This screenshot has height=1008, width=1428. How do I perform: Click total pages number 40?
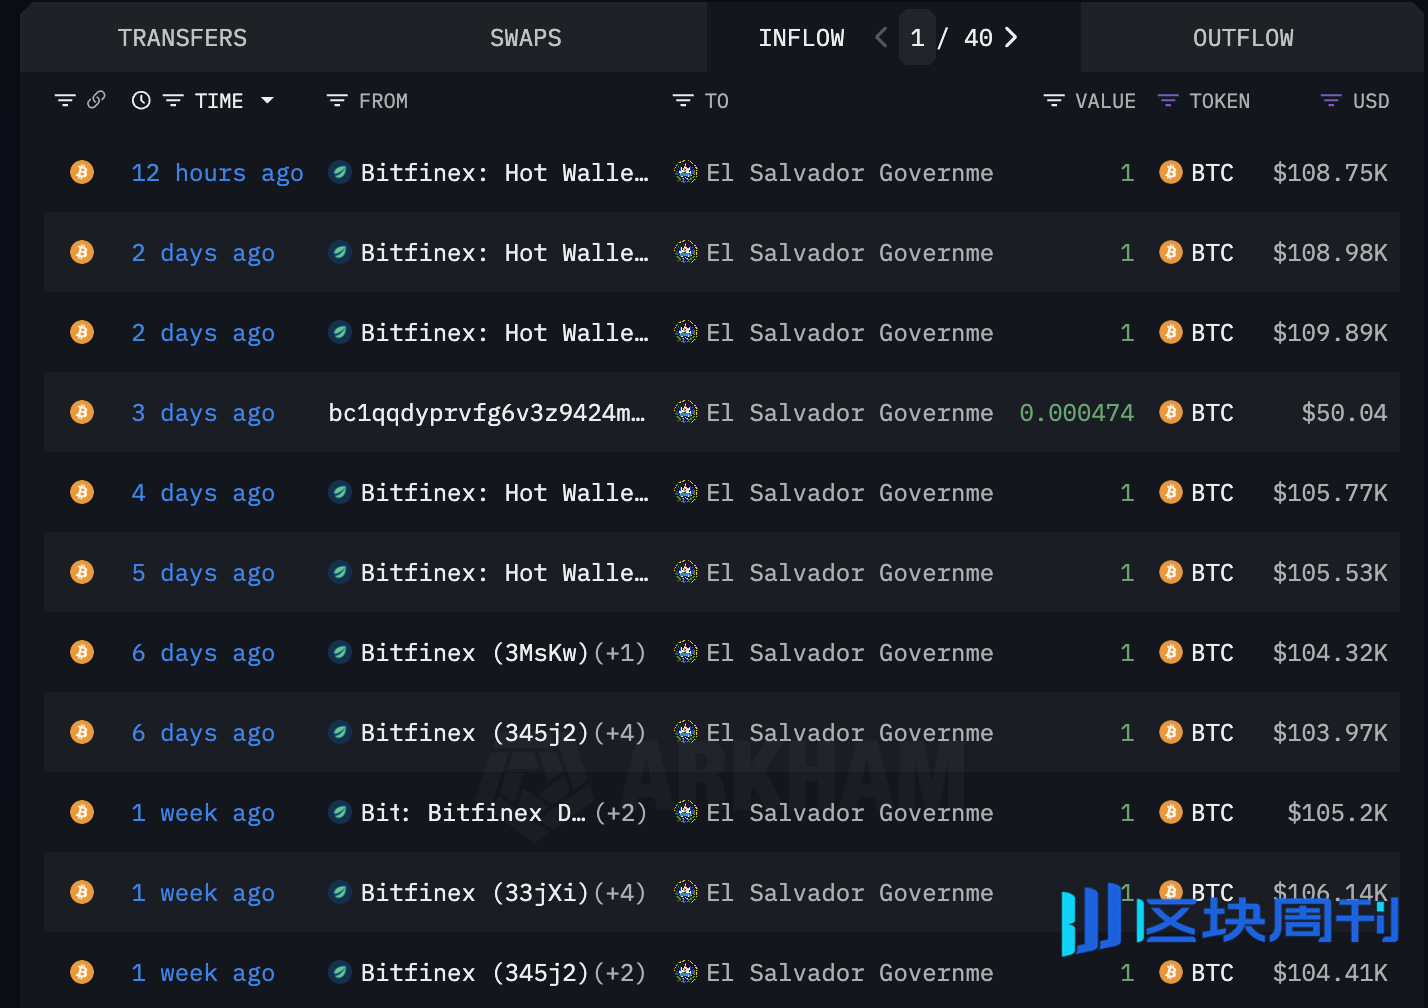coord(978,38)
